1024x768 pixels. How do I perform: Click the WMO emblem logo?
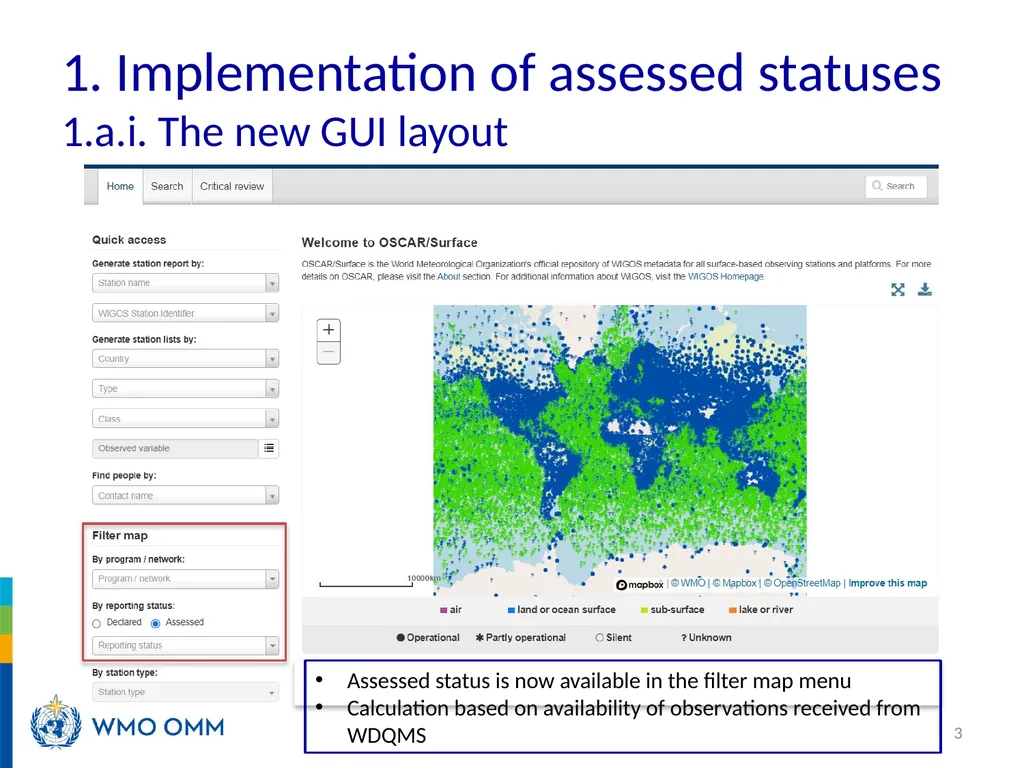pyautogui.click(x=56, y=722)
